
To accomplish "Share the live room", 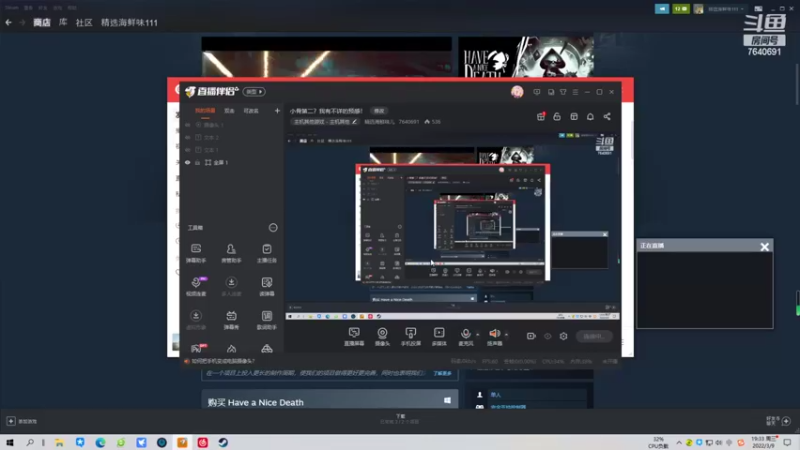I will click(607, 116).
